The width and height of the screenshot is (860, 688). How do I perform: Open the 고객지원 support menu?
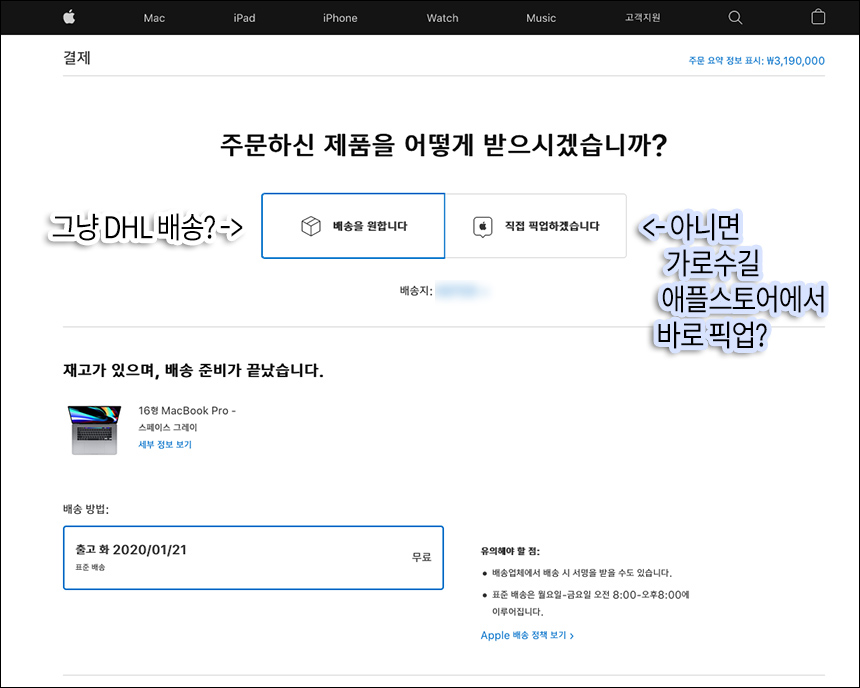(642, 18)
